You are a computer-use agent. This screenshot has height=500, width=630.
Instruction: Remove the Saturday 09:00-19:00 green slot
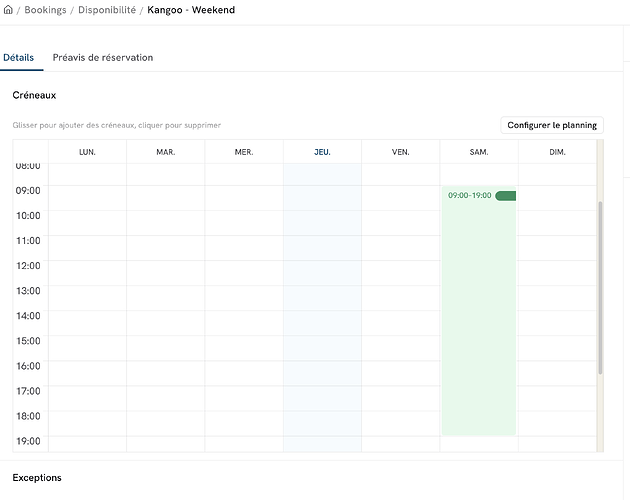[x=479, y=311]
